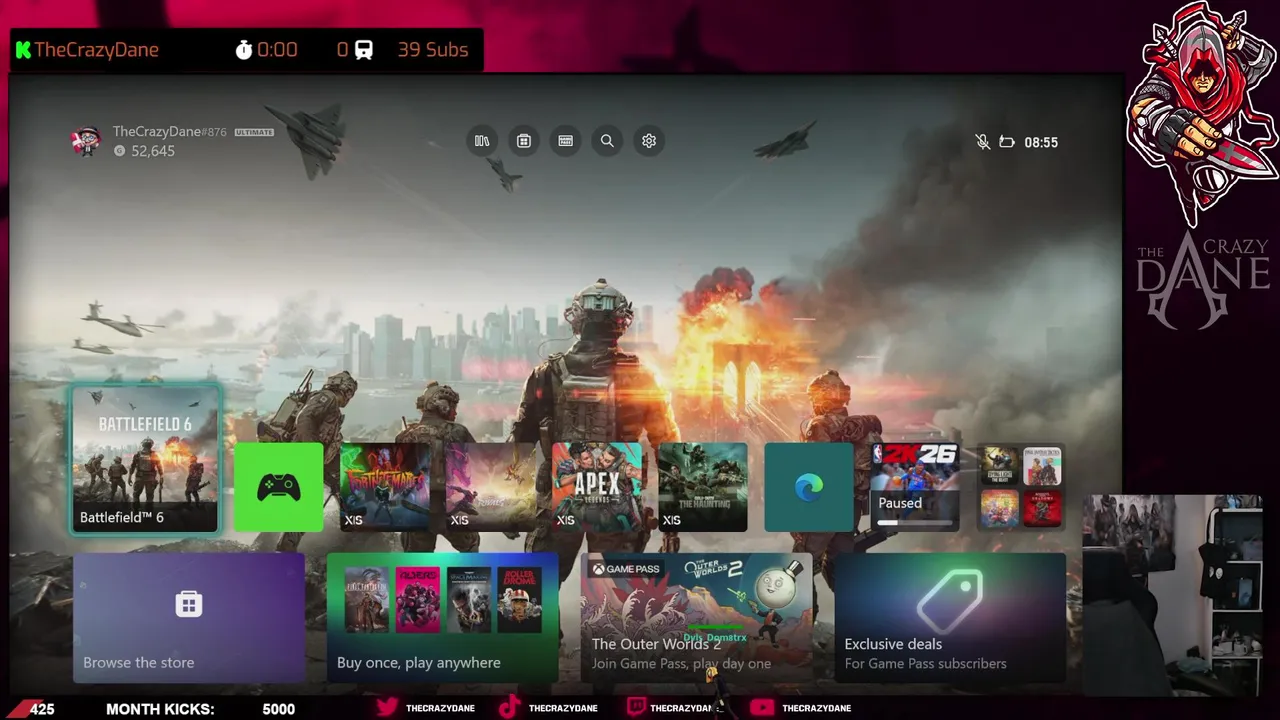Open TheCrazyDane profile gamerpic
The width and height of the screenshot is (1280, 720).
coord(87,141)
